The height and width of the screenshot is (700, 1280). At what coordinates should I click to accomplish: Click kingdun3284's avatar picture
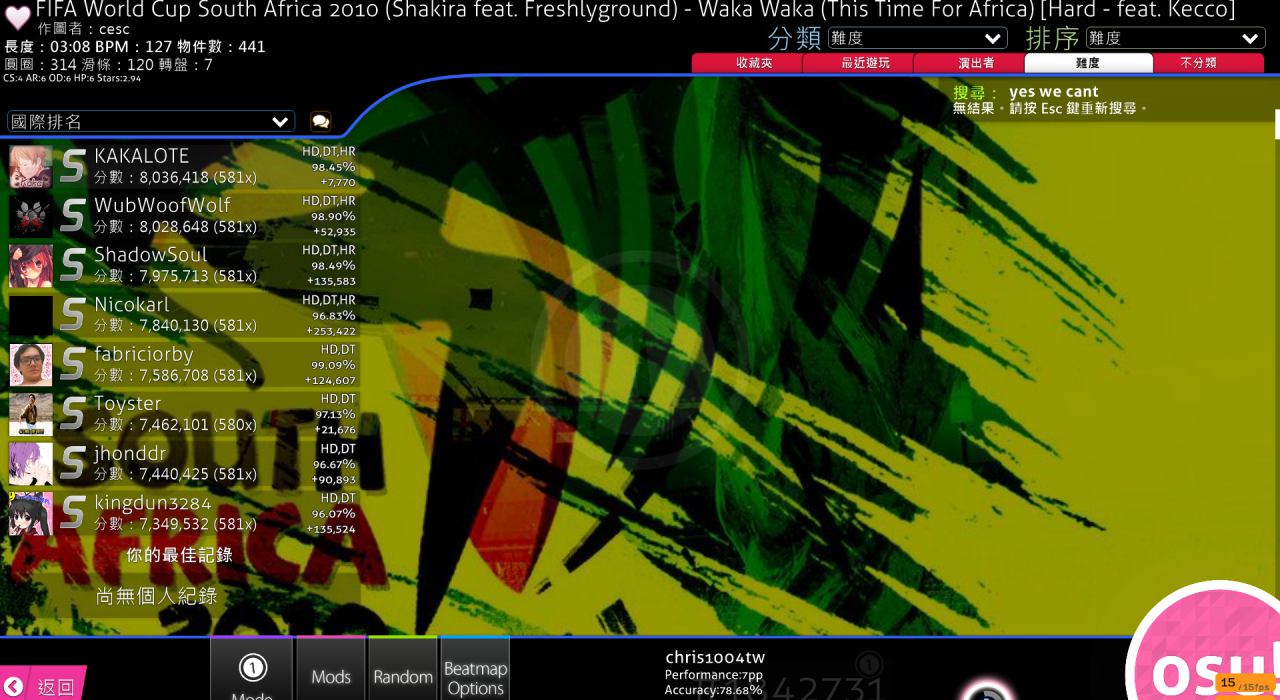31,513
